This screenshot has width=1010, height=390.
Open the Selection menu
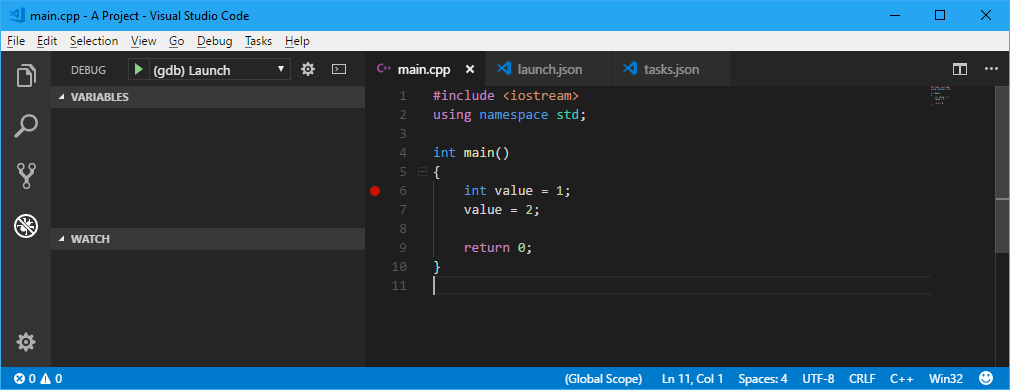[x=94, y=41]
